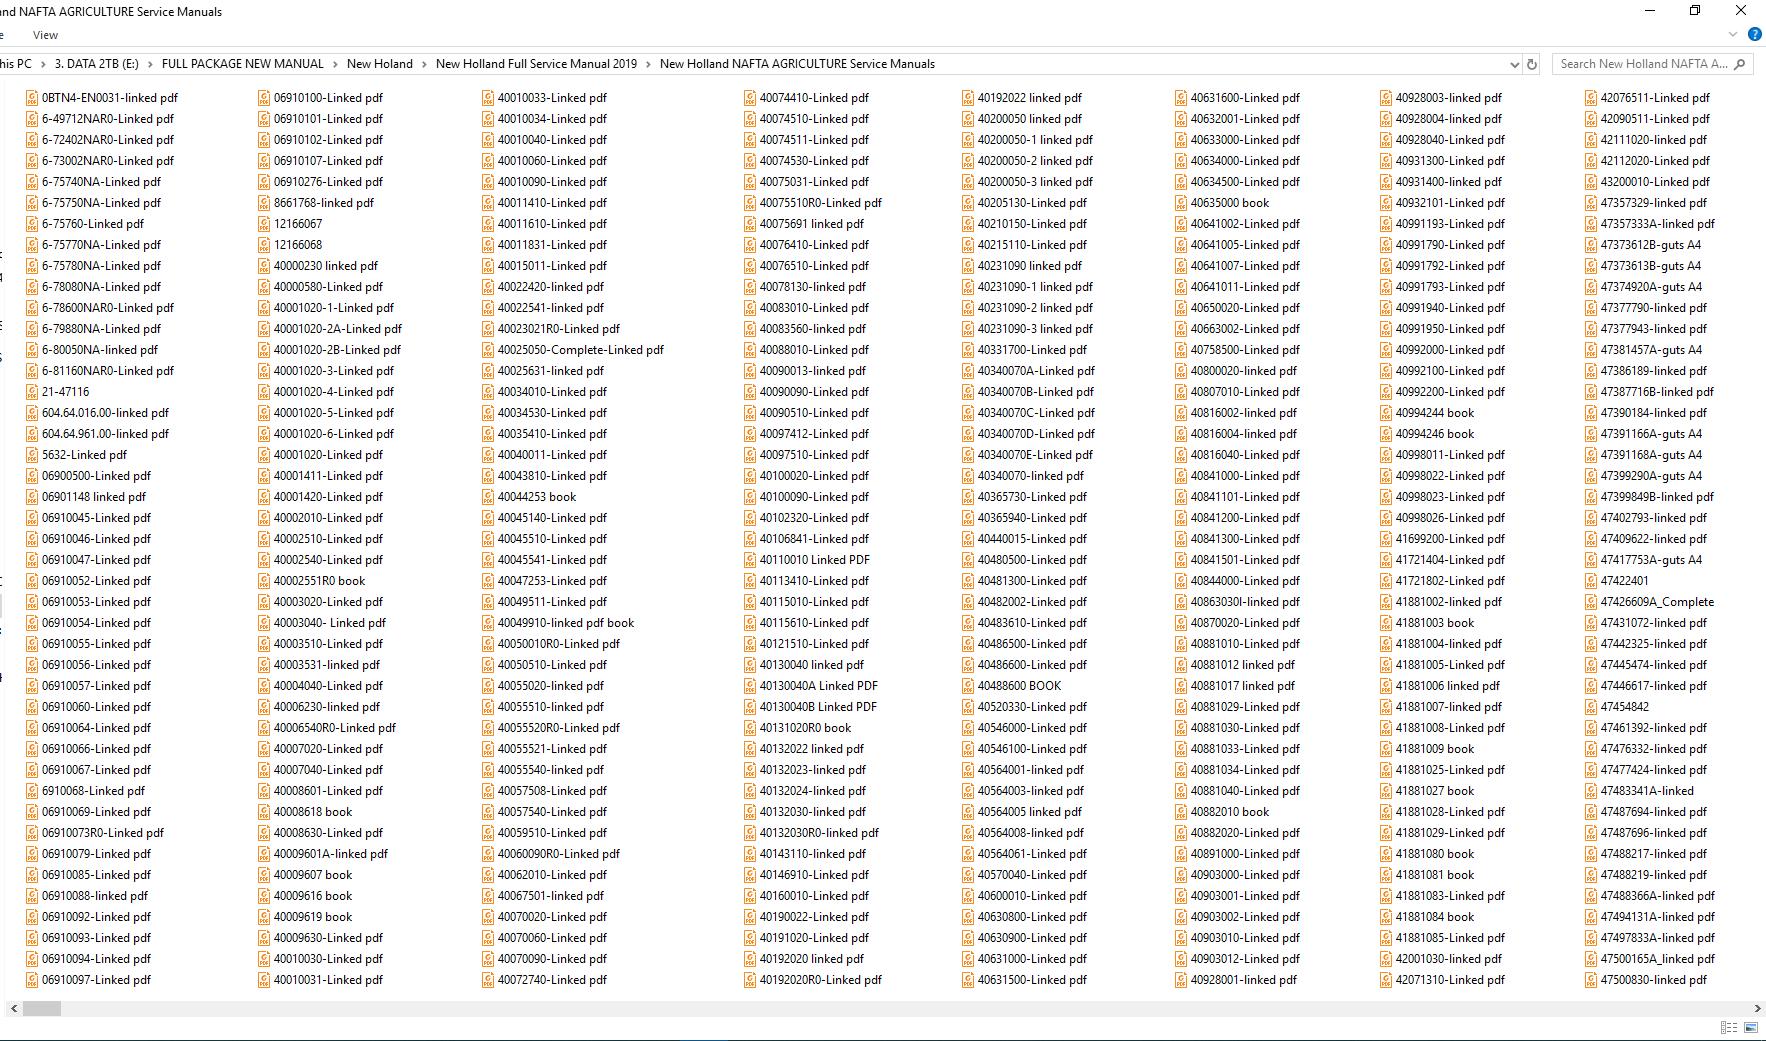This screenshot has width=1766, height=1041.
Task: Select file 41881027 book
Action: pyautogui.click(x=1428, y=791)
